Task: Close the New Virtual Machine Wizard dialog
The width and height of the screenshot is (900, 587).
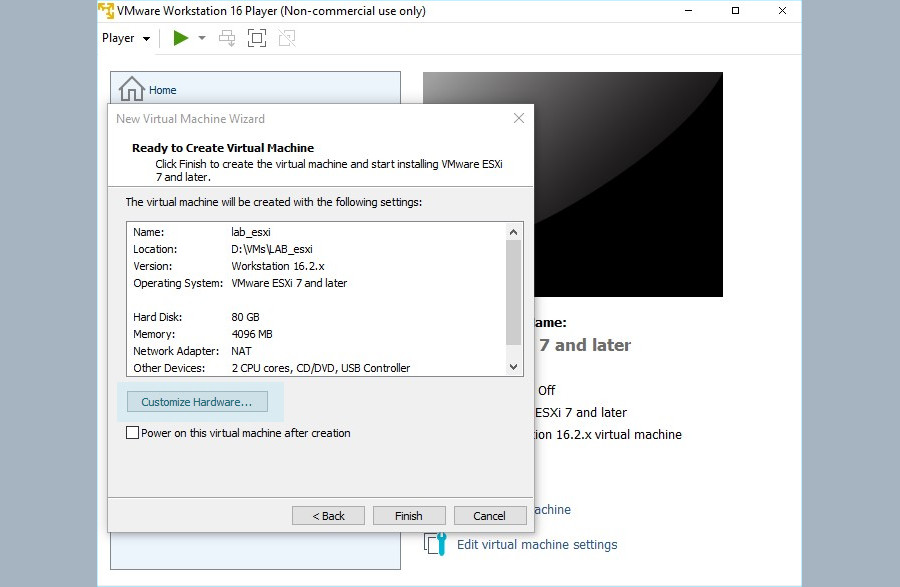Action: (519, 118)
